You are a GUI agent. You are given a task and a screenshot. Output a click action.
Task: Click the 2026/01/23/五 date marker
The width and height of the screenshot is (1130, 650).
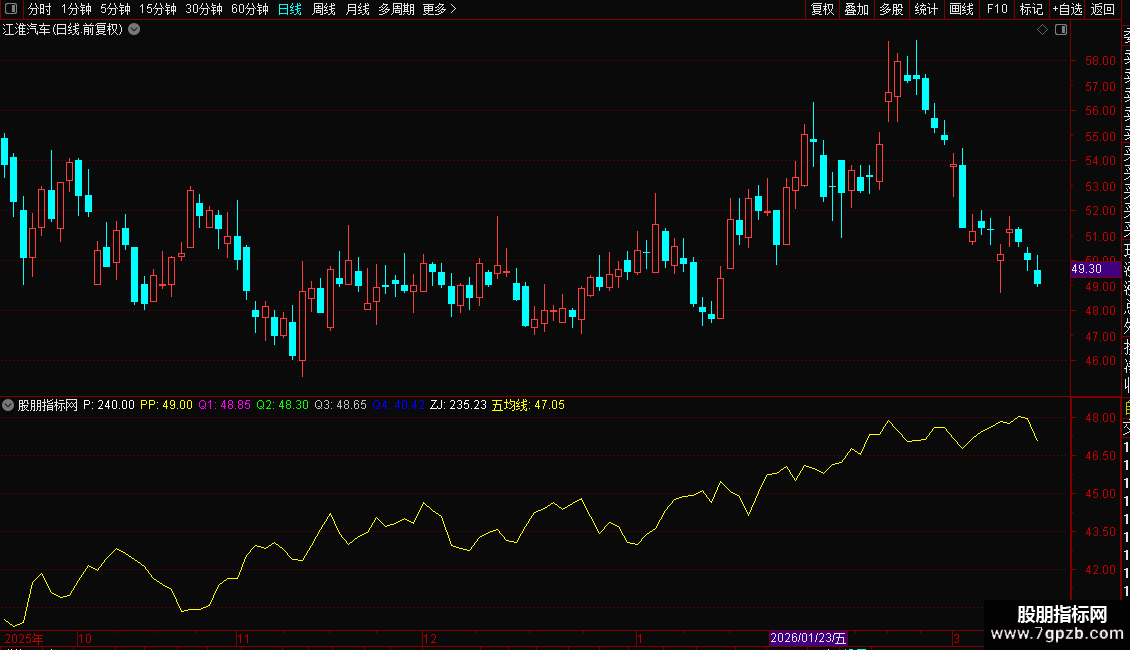808,638
